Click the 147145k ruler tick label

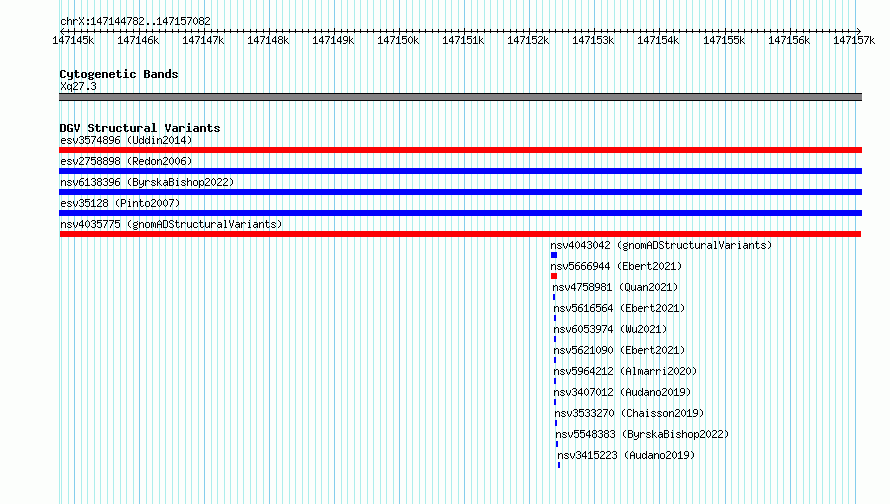point(73,40)
